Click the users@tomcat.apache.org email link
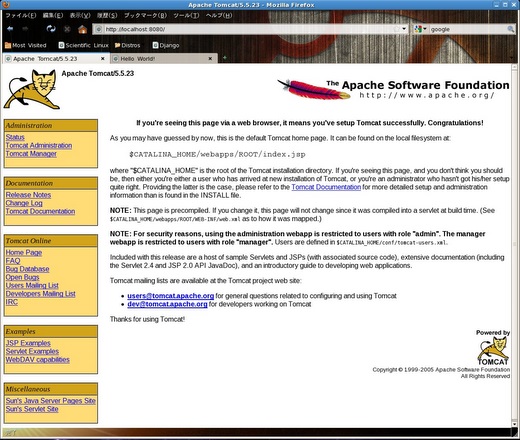520x440 pixels. coord(170,296)
